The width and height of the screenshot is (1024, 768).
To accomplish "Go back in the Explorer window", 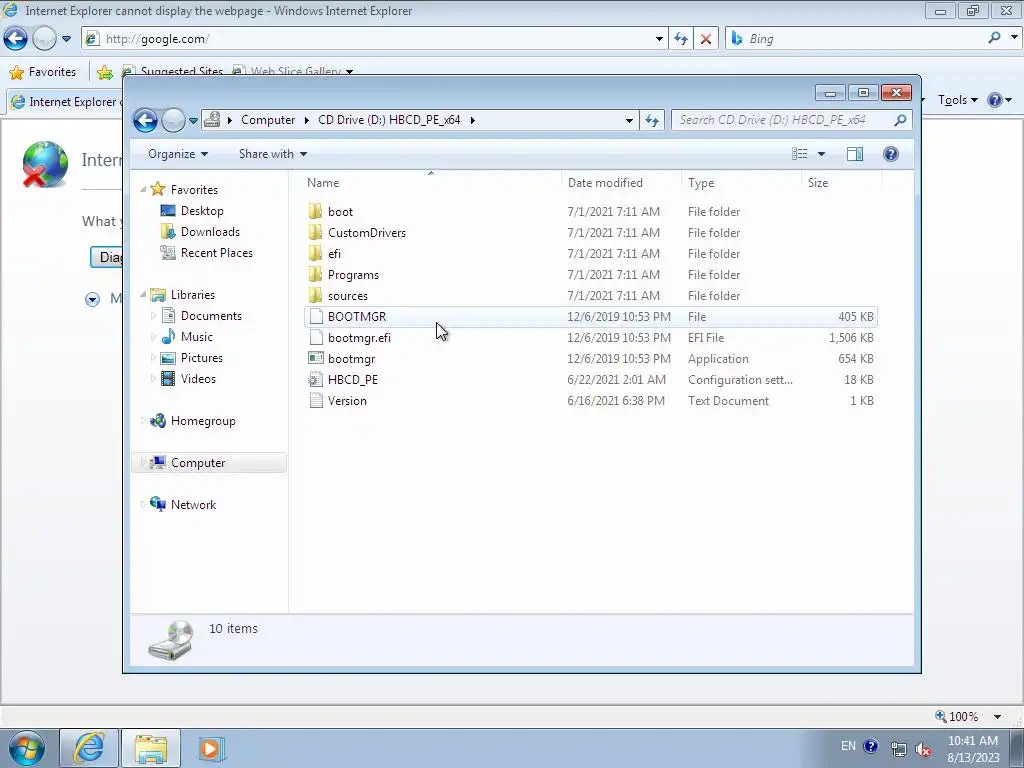I will tap(145, 120).
